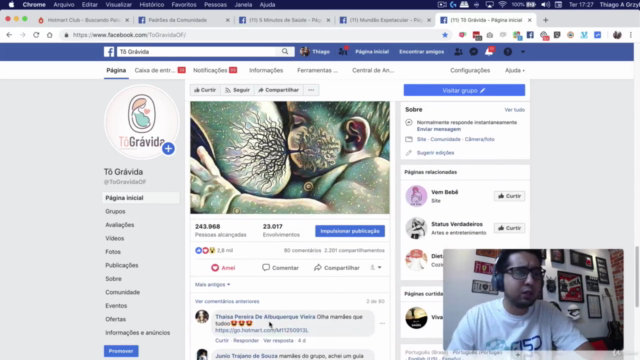Click Thaisa Pereira's avatar
This screenshot has width=640, height=360.
coord(202,316)
